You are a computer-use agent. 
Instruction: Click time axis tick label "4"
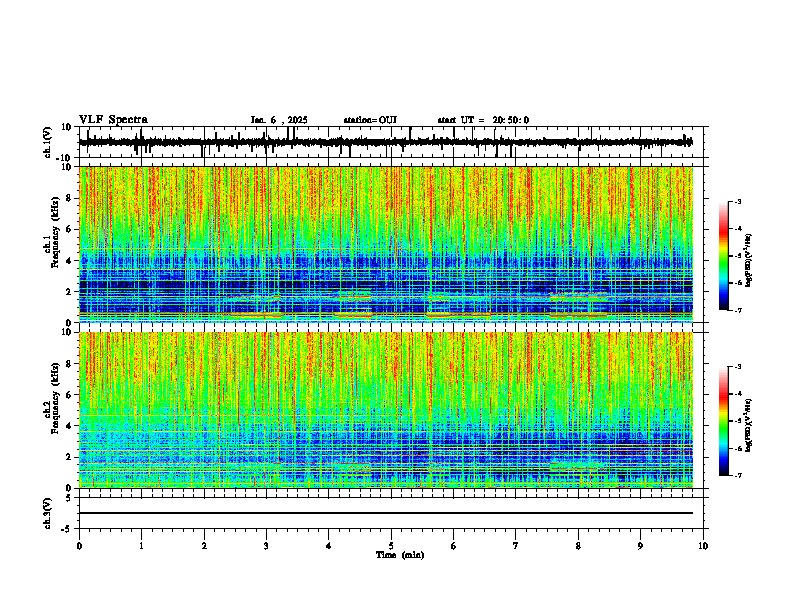(x=329, y=546)
